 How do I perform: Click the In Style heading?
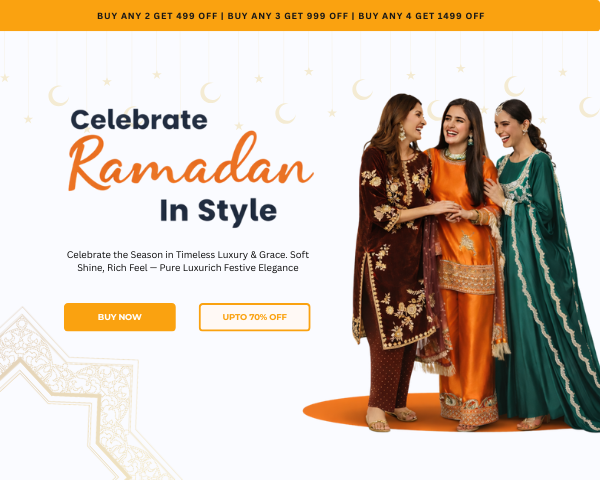tap(218, 211)
